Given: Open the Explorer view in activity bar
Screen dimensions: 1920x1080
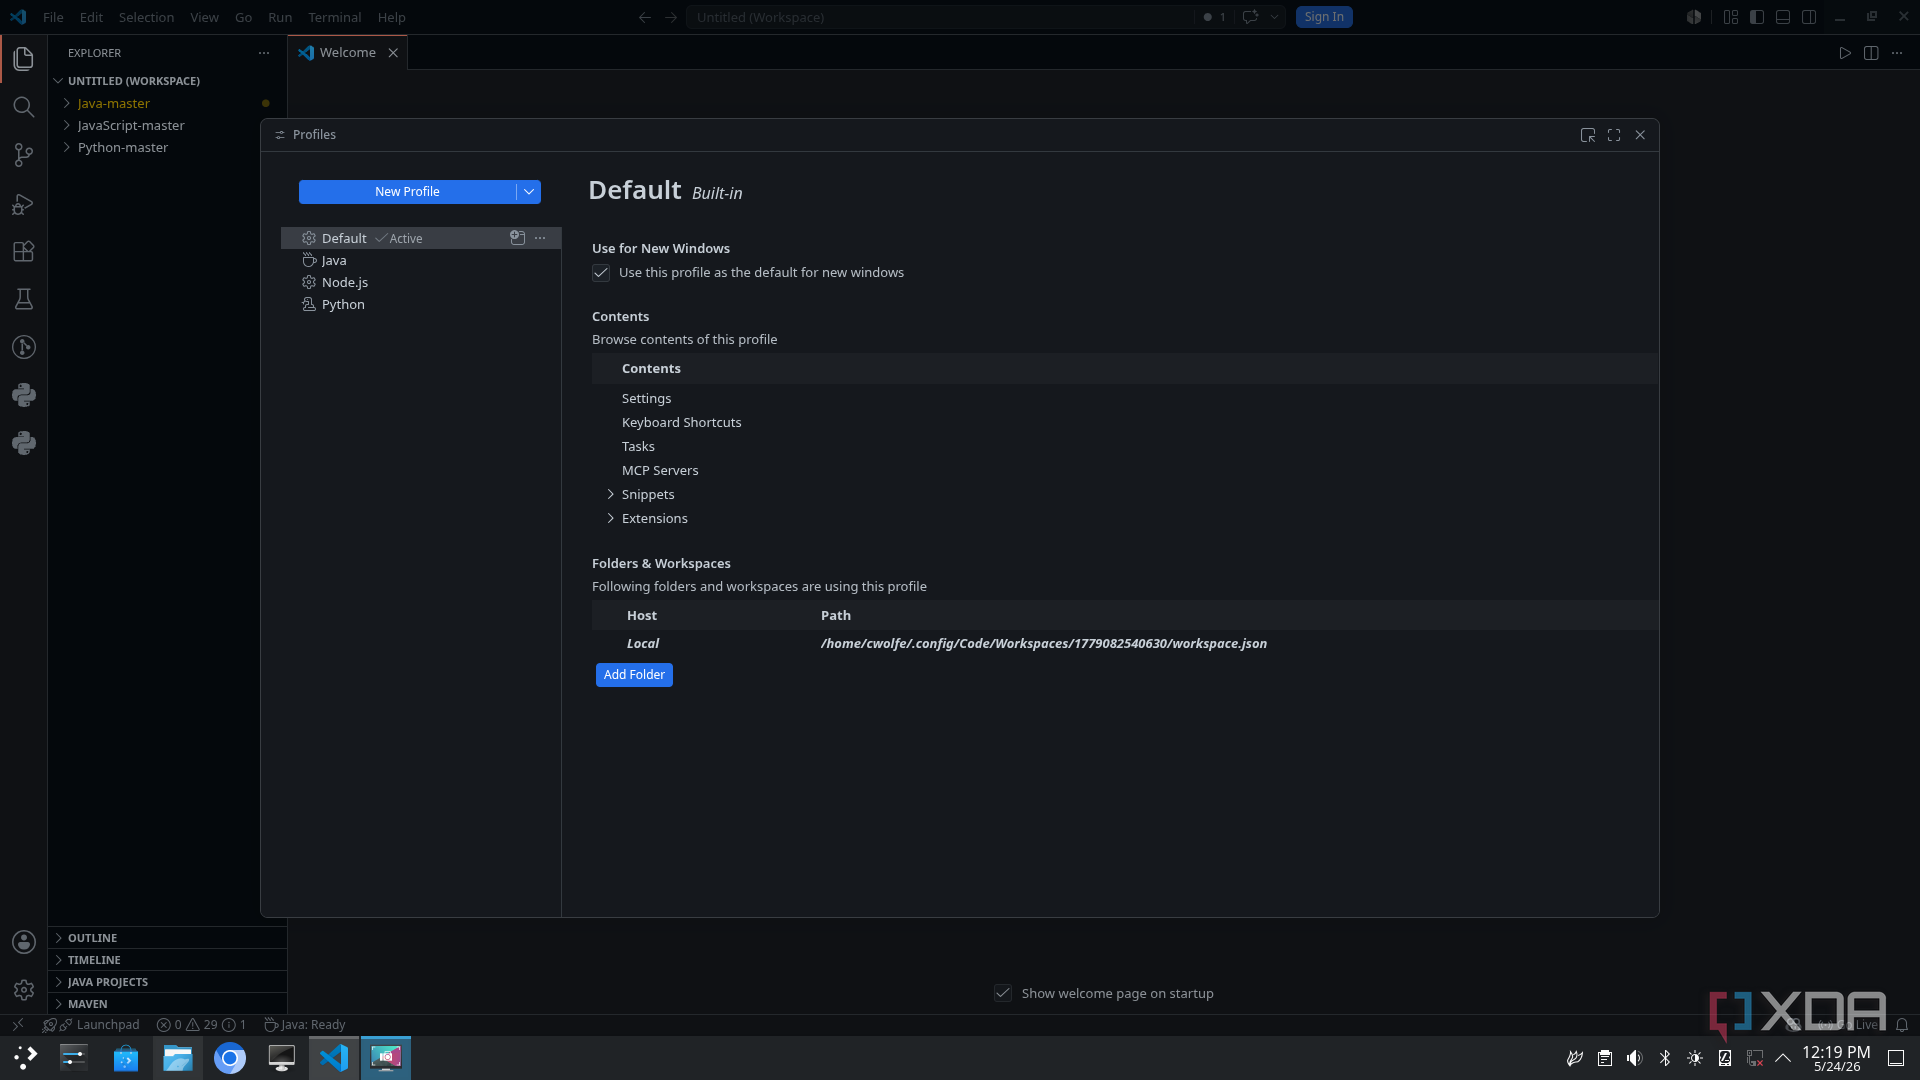Looking at the screenshot, I should point(24,59).
